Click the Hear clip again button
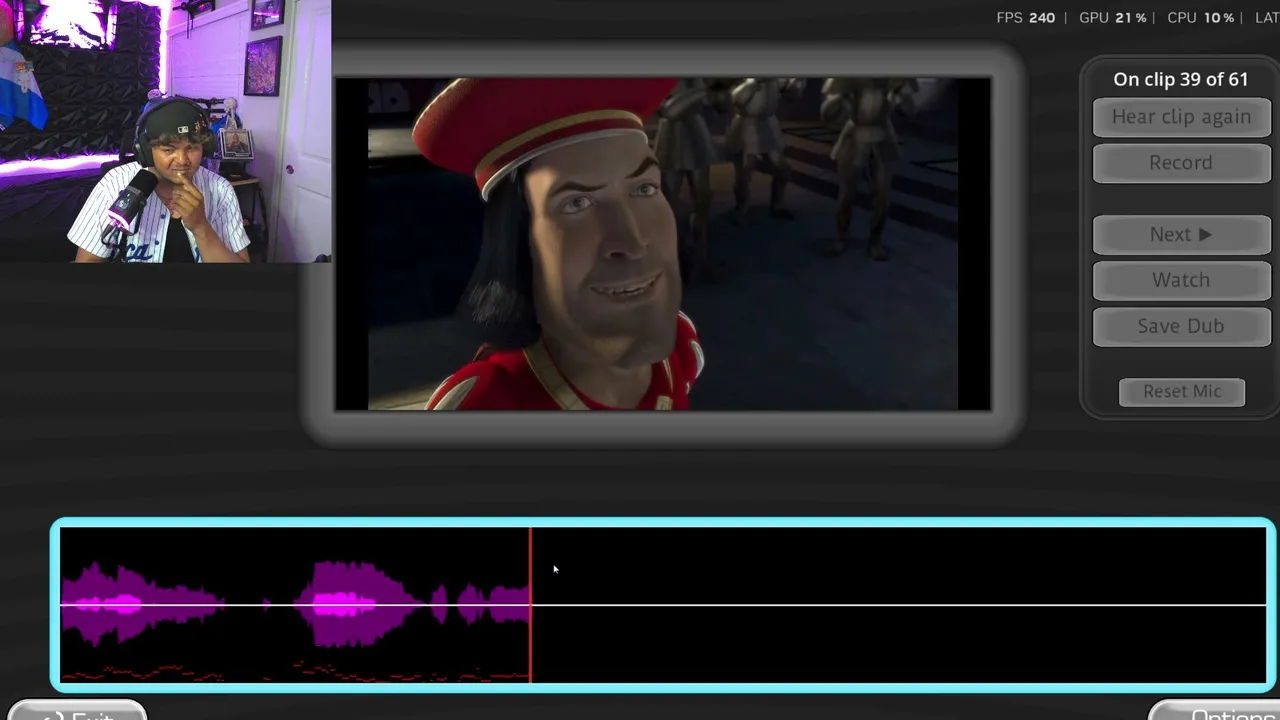The height and width of the screenshot is (720, 1280). (1181, 117)
